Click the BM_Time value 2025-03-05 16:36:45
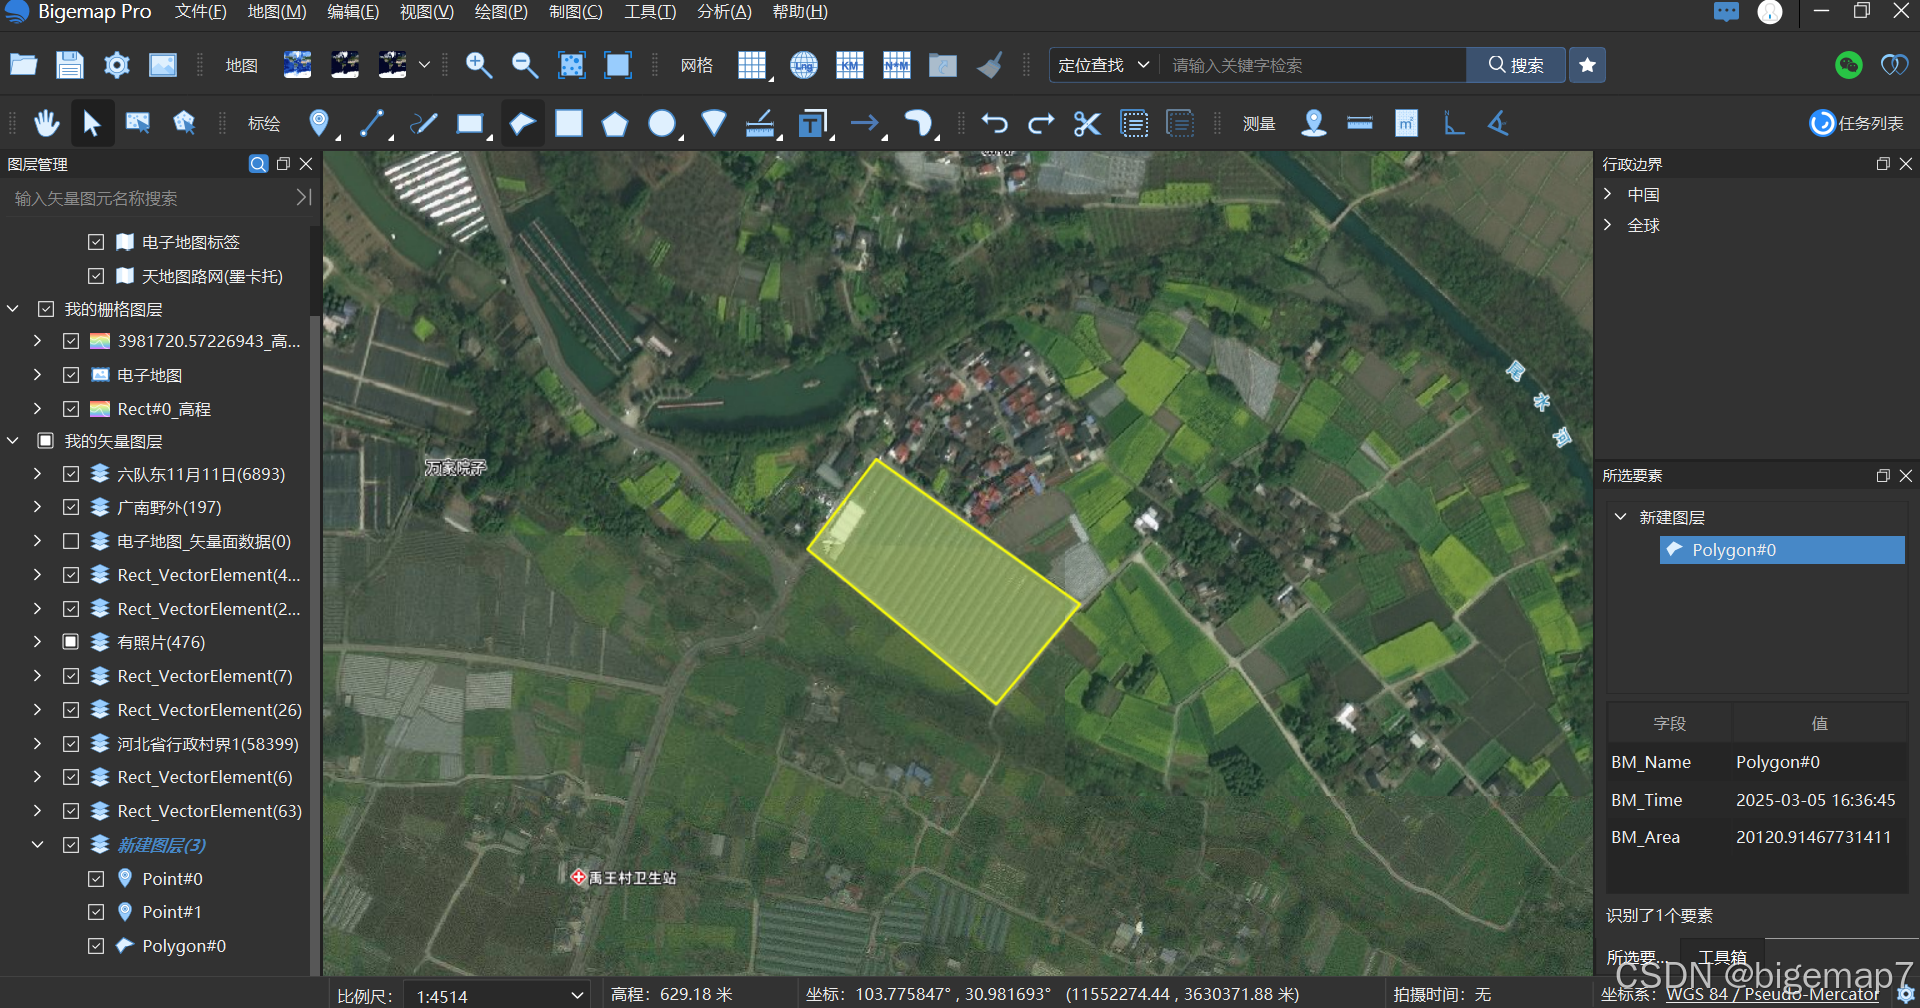 (1815, 800)
